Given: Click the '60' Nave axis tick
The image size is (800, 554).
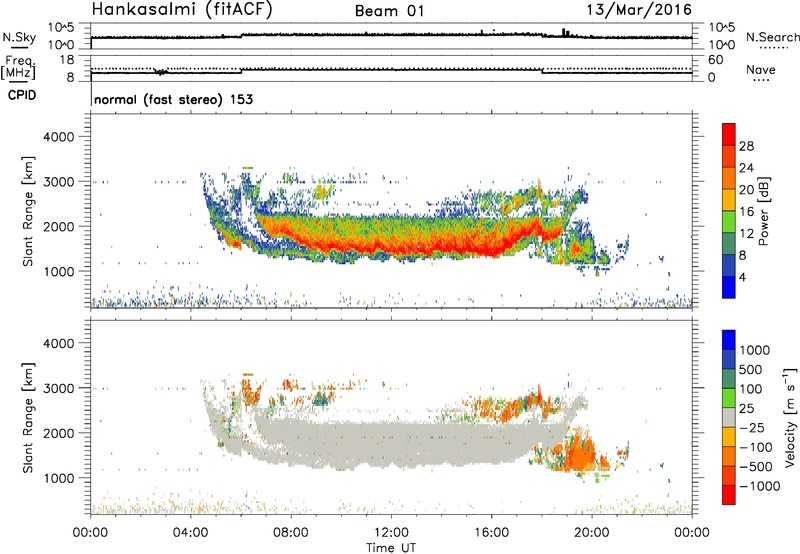Looking at the screenshot, I should (715, 60).
